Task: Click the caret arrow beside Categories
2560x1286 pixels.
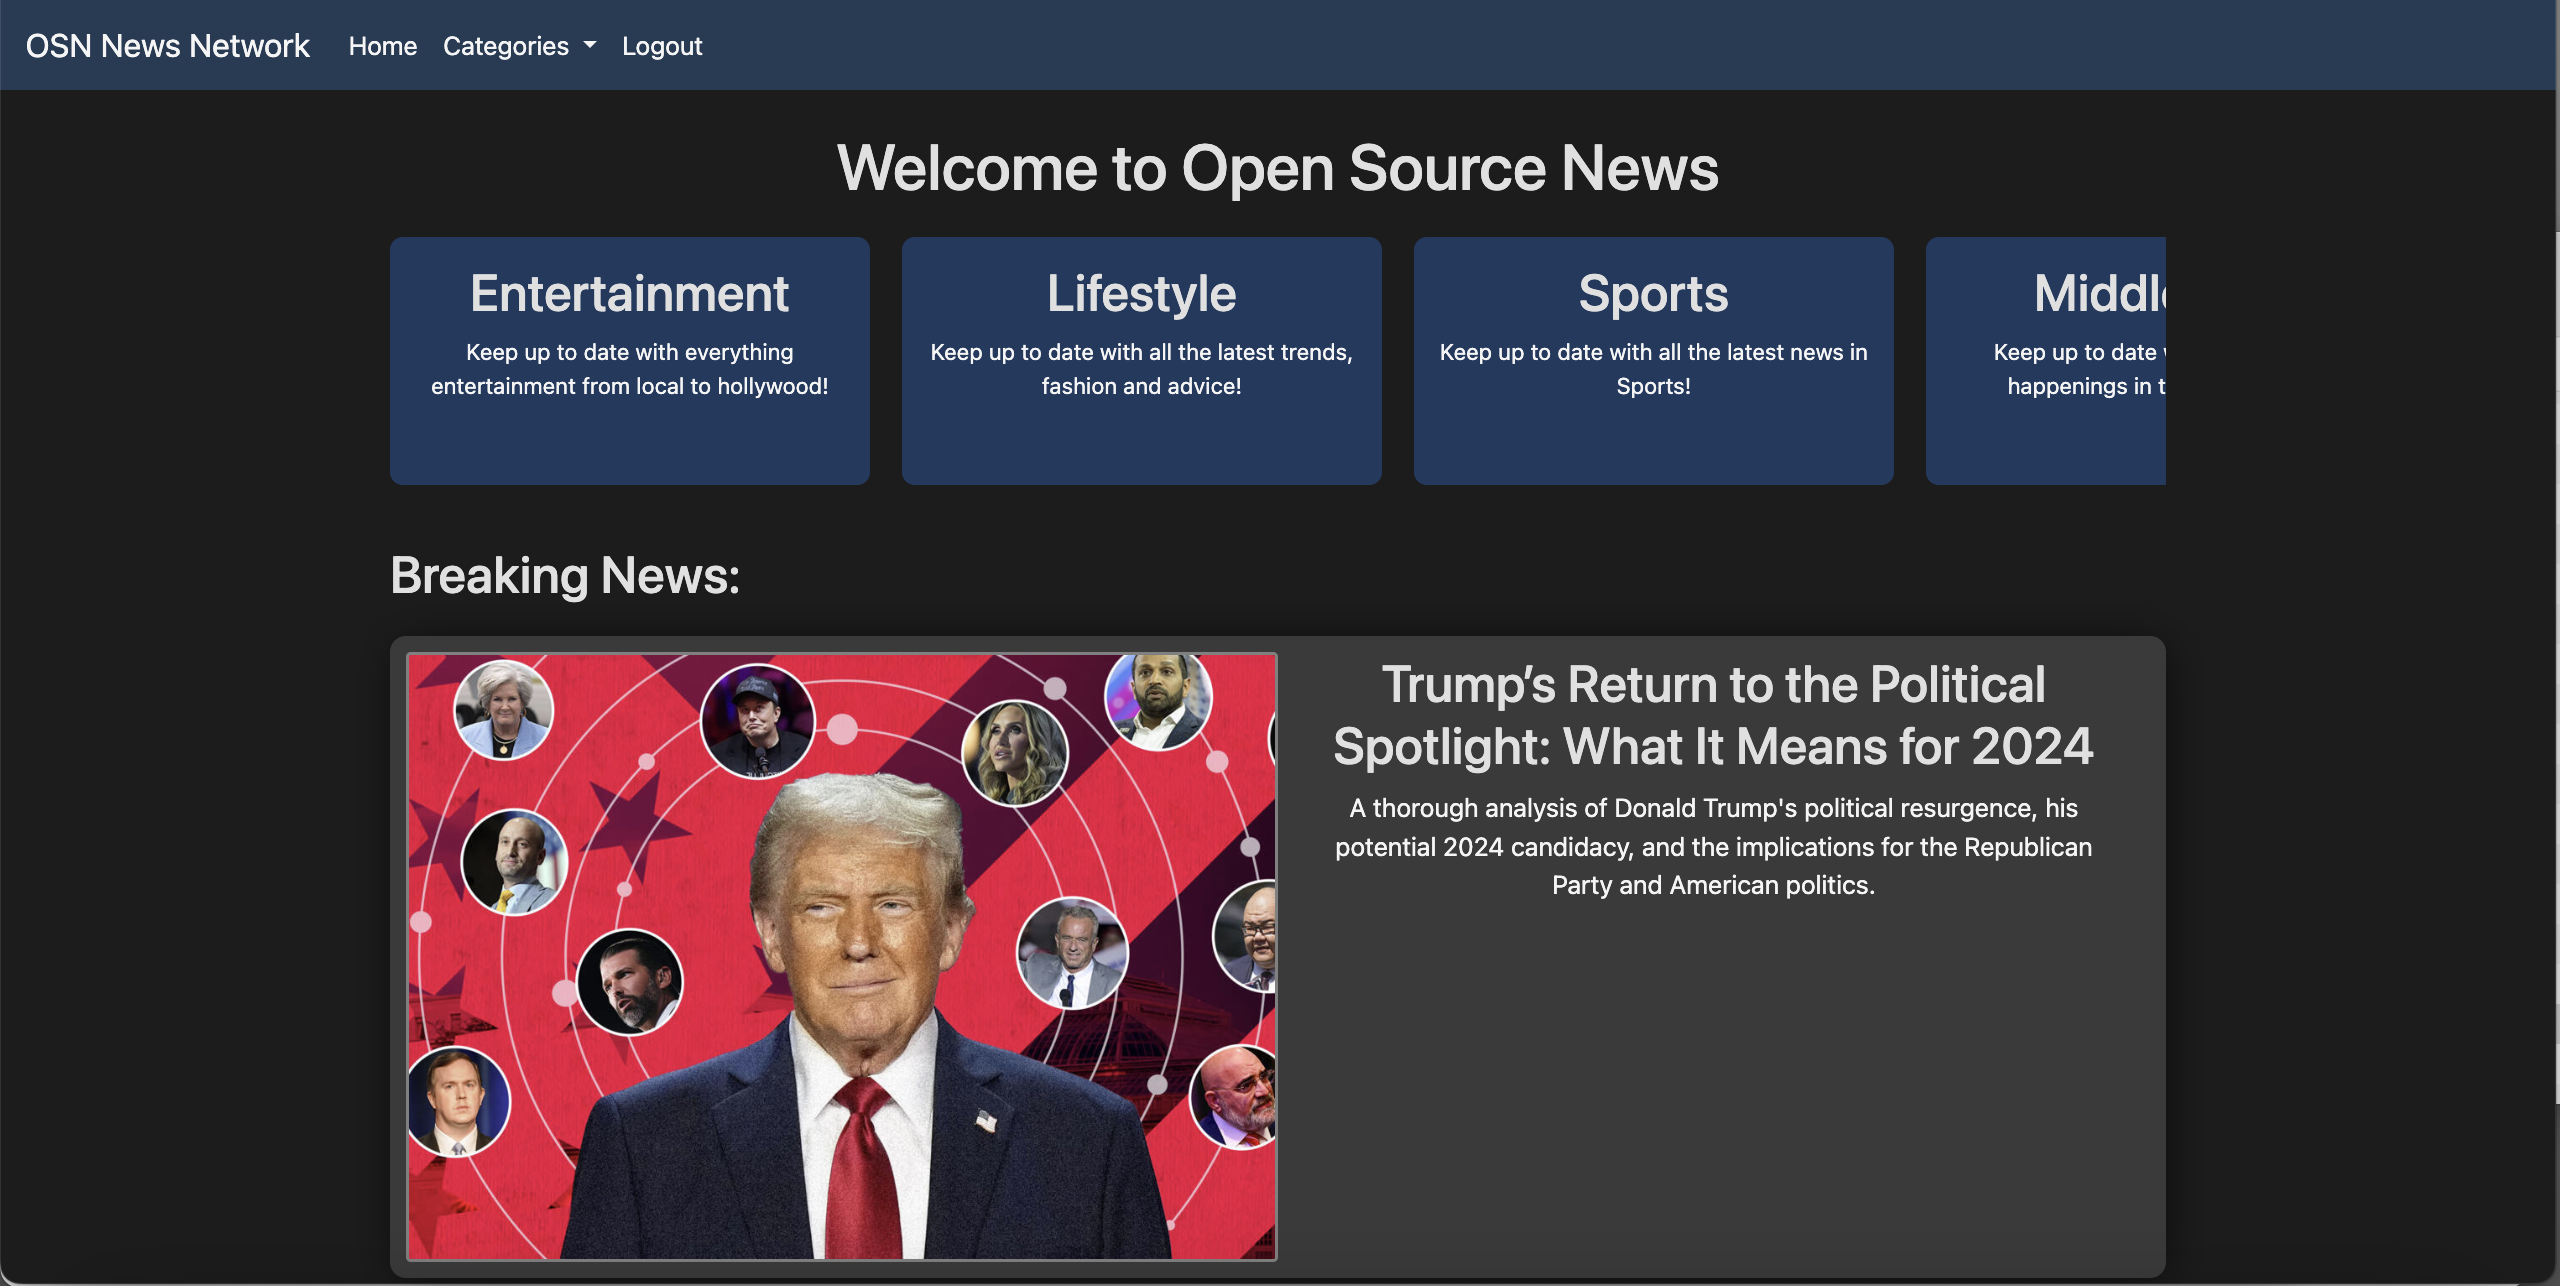Action: [x=590, y=45]
